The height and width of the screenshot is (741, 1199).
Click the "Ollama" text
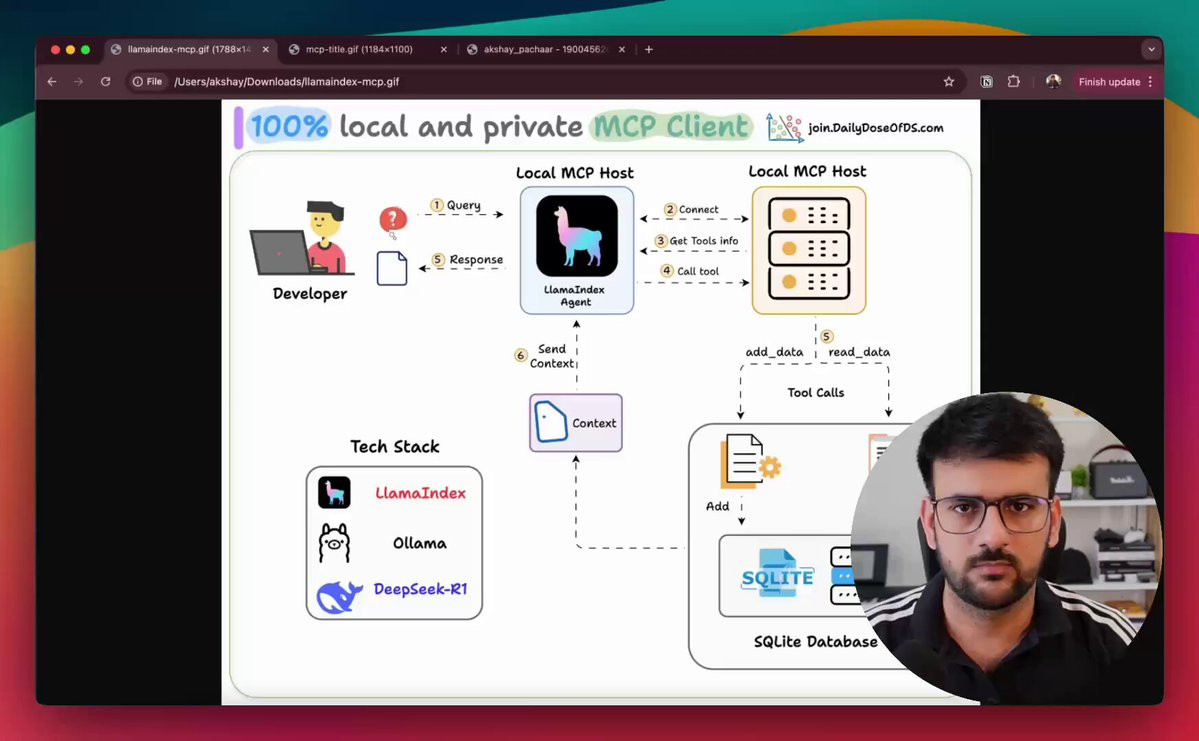pyautogui.click(x=420, y=543)
